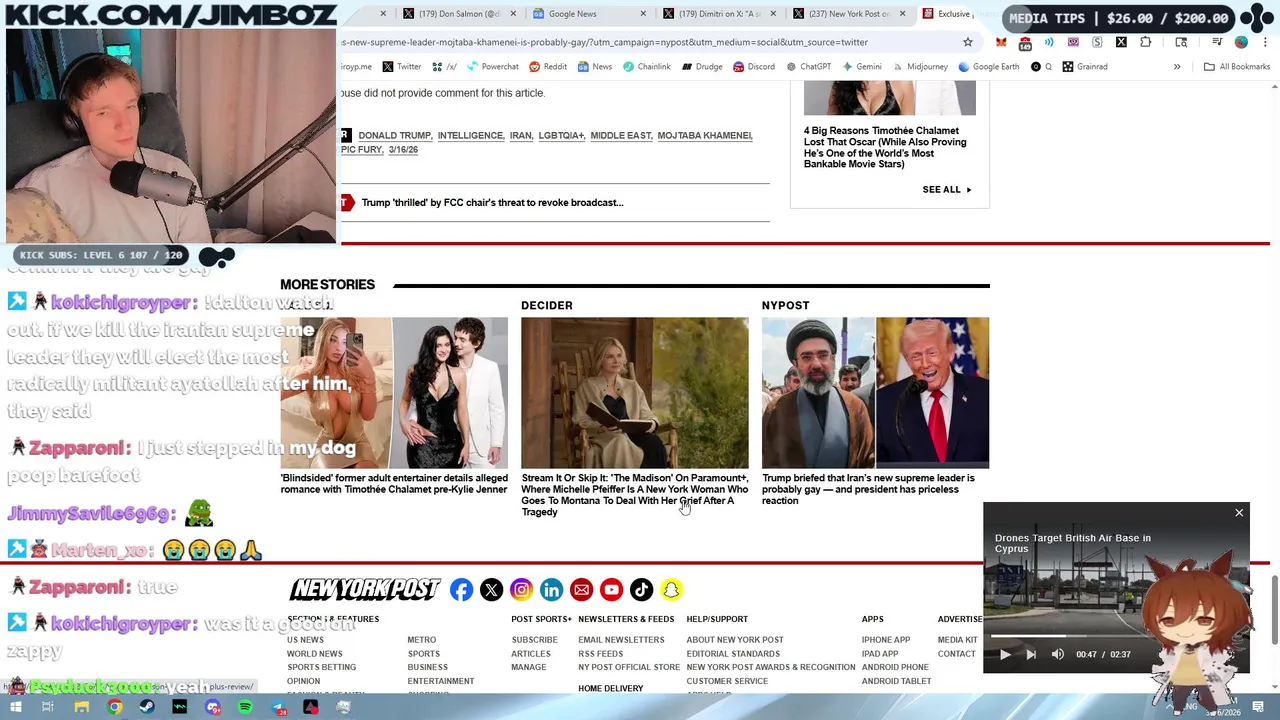Open The Madison Stream It story thumbnail
This screenshot has height=720, width=1280.
pyautogui.click(x=634, y=393)
